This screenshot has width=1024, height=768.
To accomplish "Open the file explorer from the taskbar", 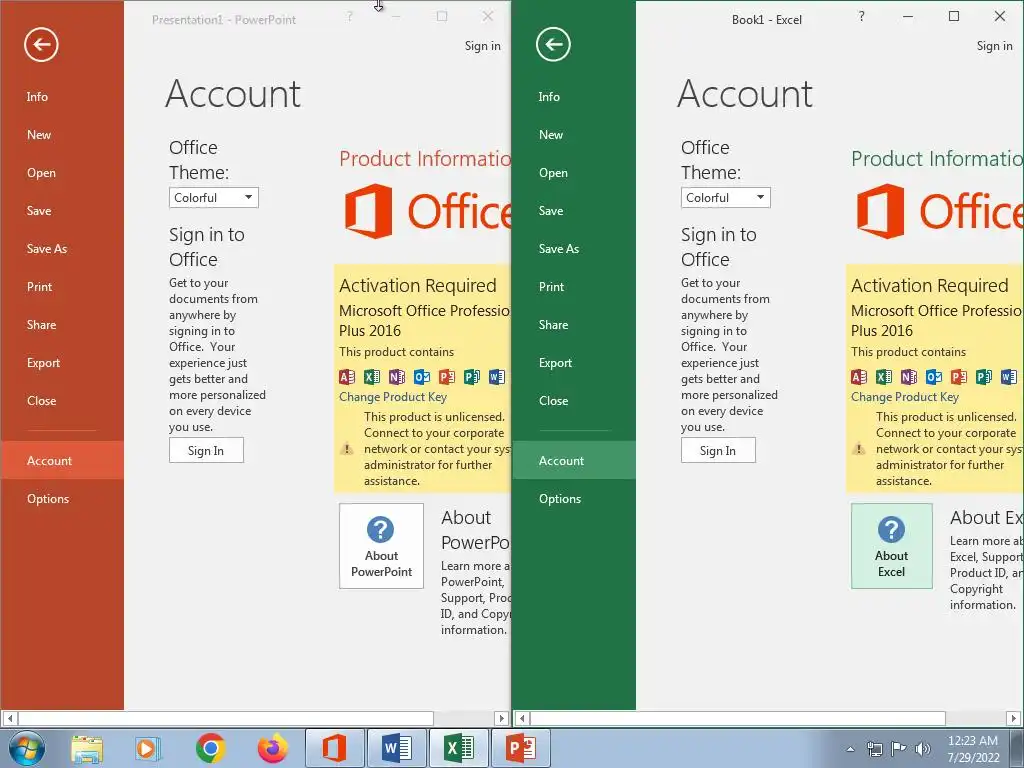I will click(x=86, y=748).
